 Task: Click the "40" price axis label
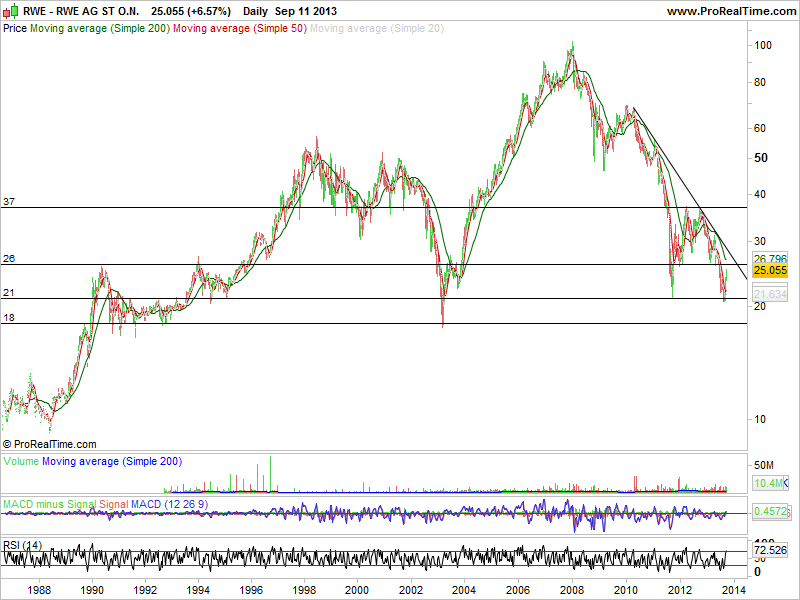coord(760,194)
